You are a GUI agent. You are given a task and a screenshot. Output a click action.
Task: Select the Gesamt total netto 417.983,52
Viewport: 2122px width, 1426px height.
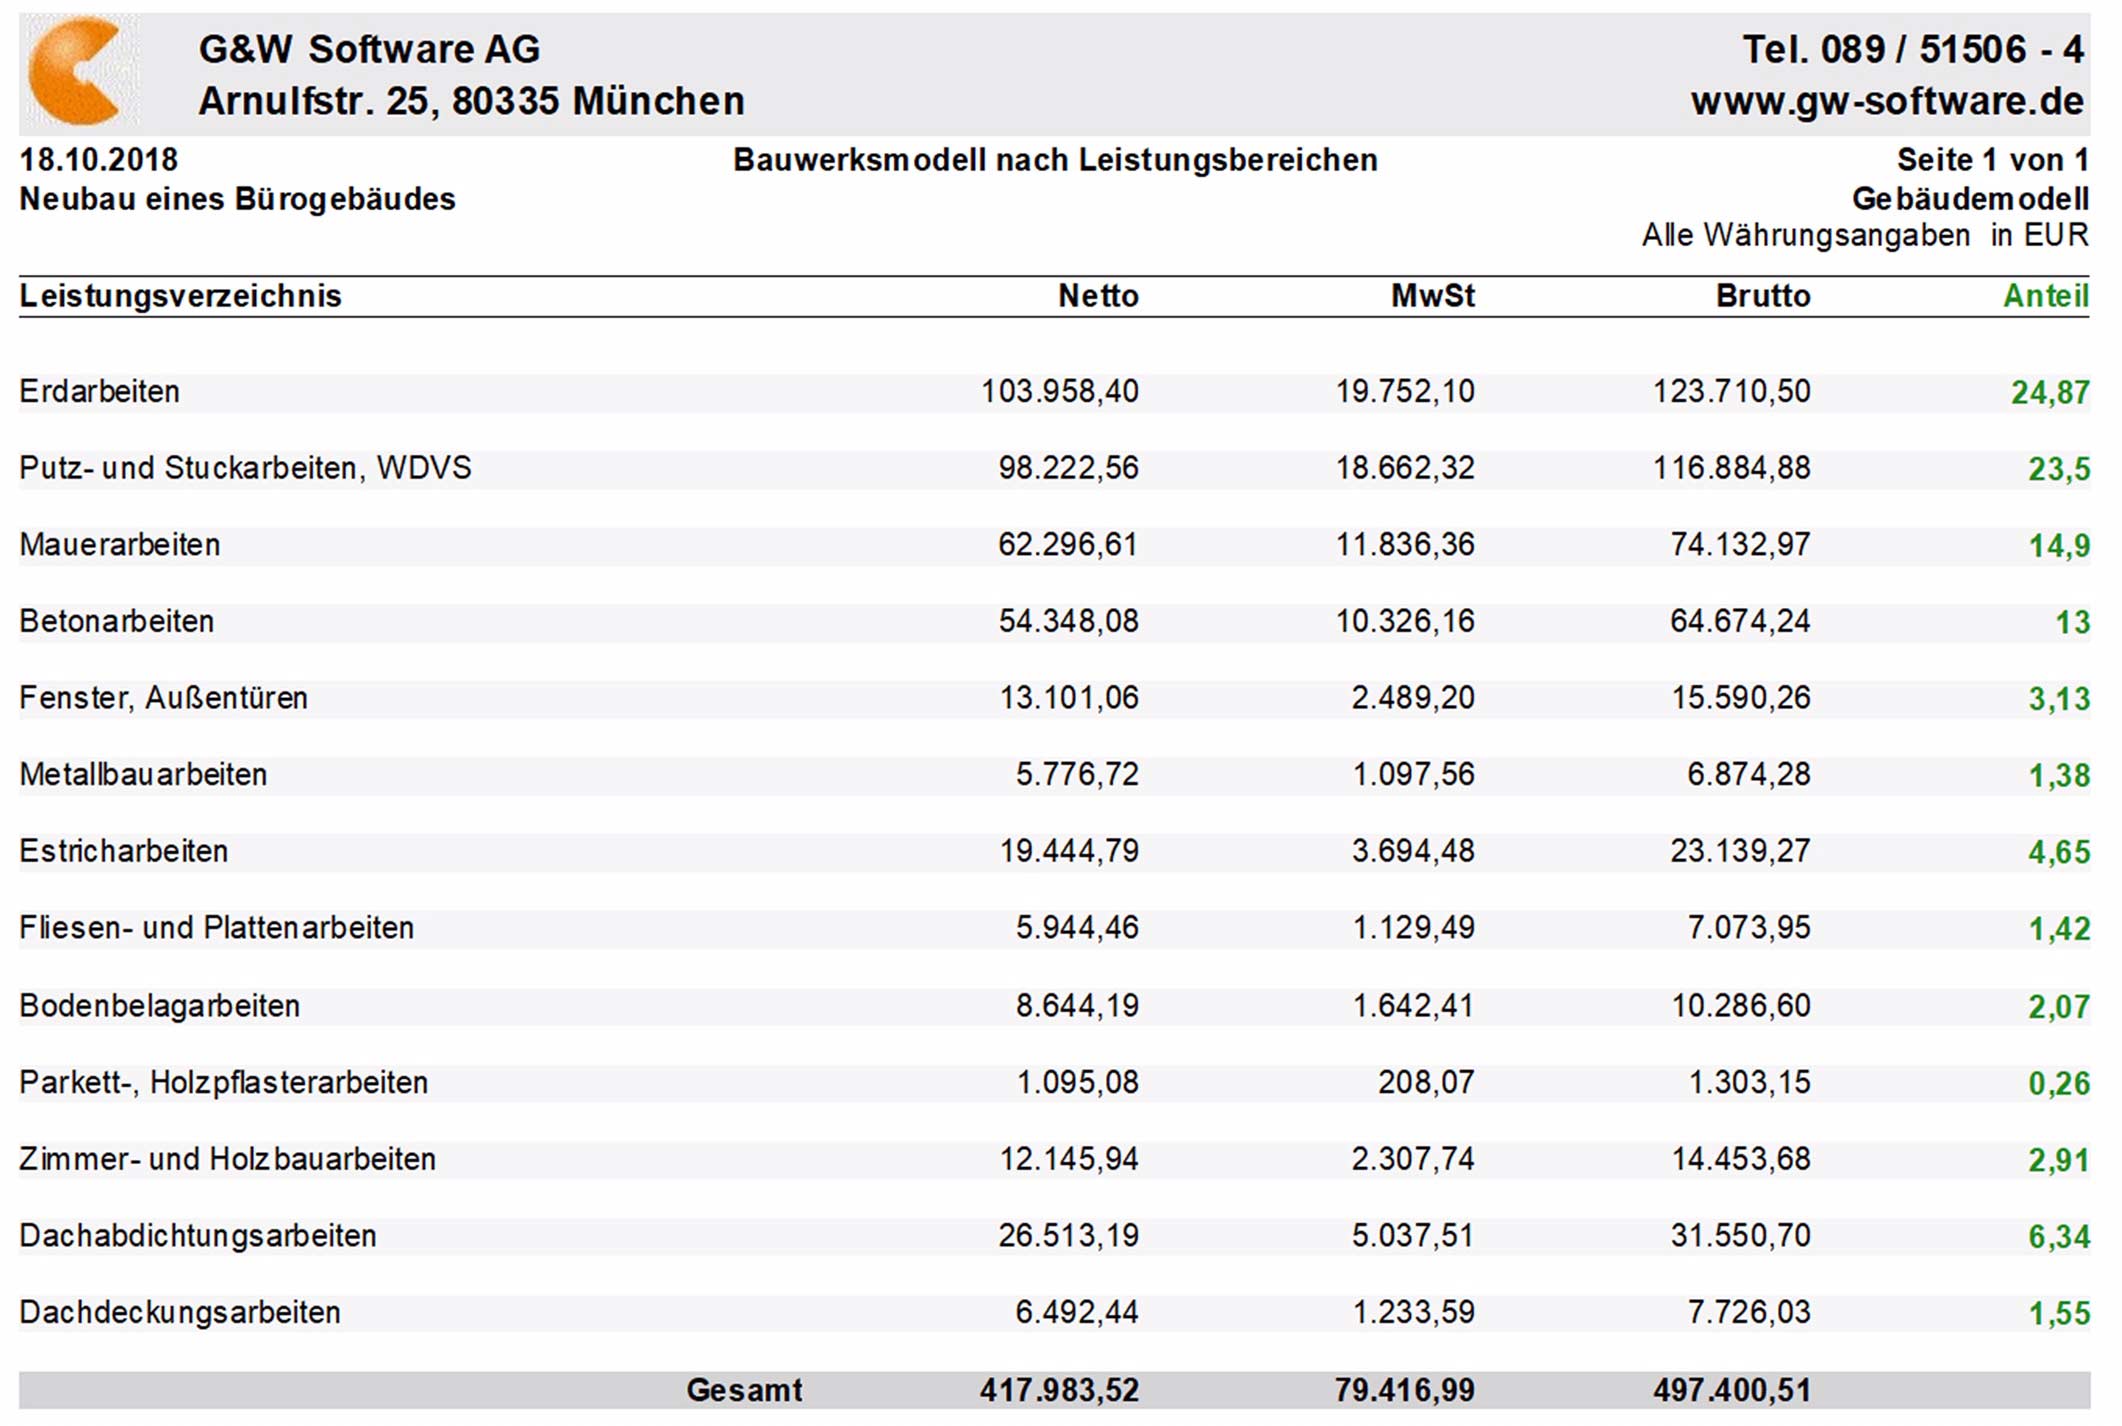coord(1059,1390)
